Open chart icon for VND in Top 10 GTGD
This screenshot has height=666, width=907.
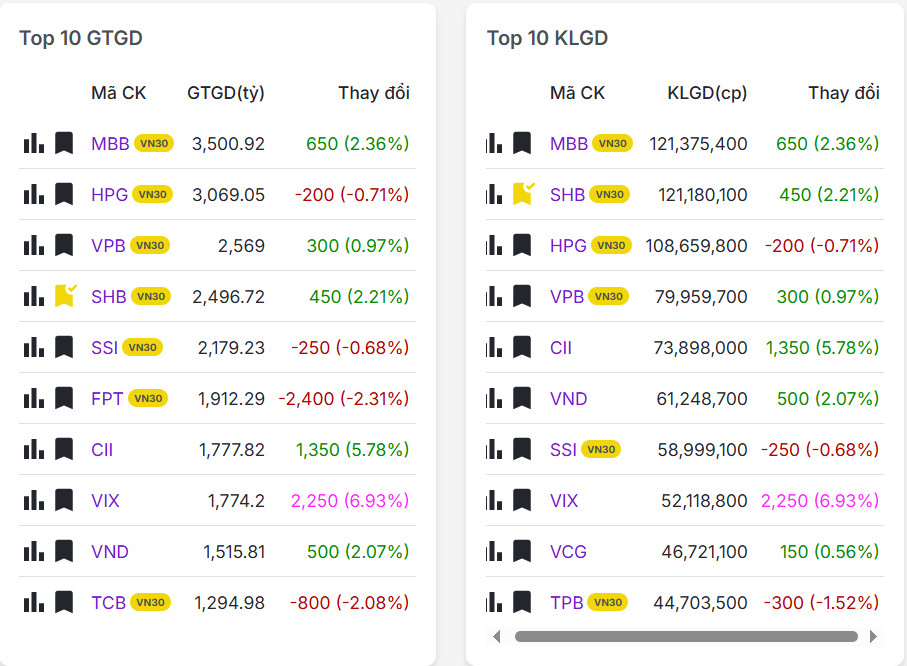pyautogui.click(x=34, y=551)
